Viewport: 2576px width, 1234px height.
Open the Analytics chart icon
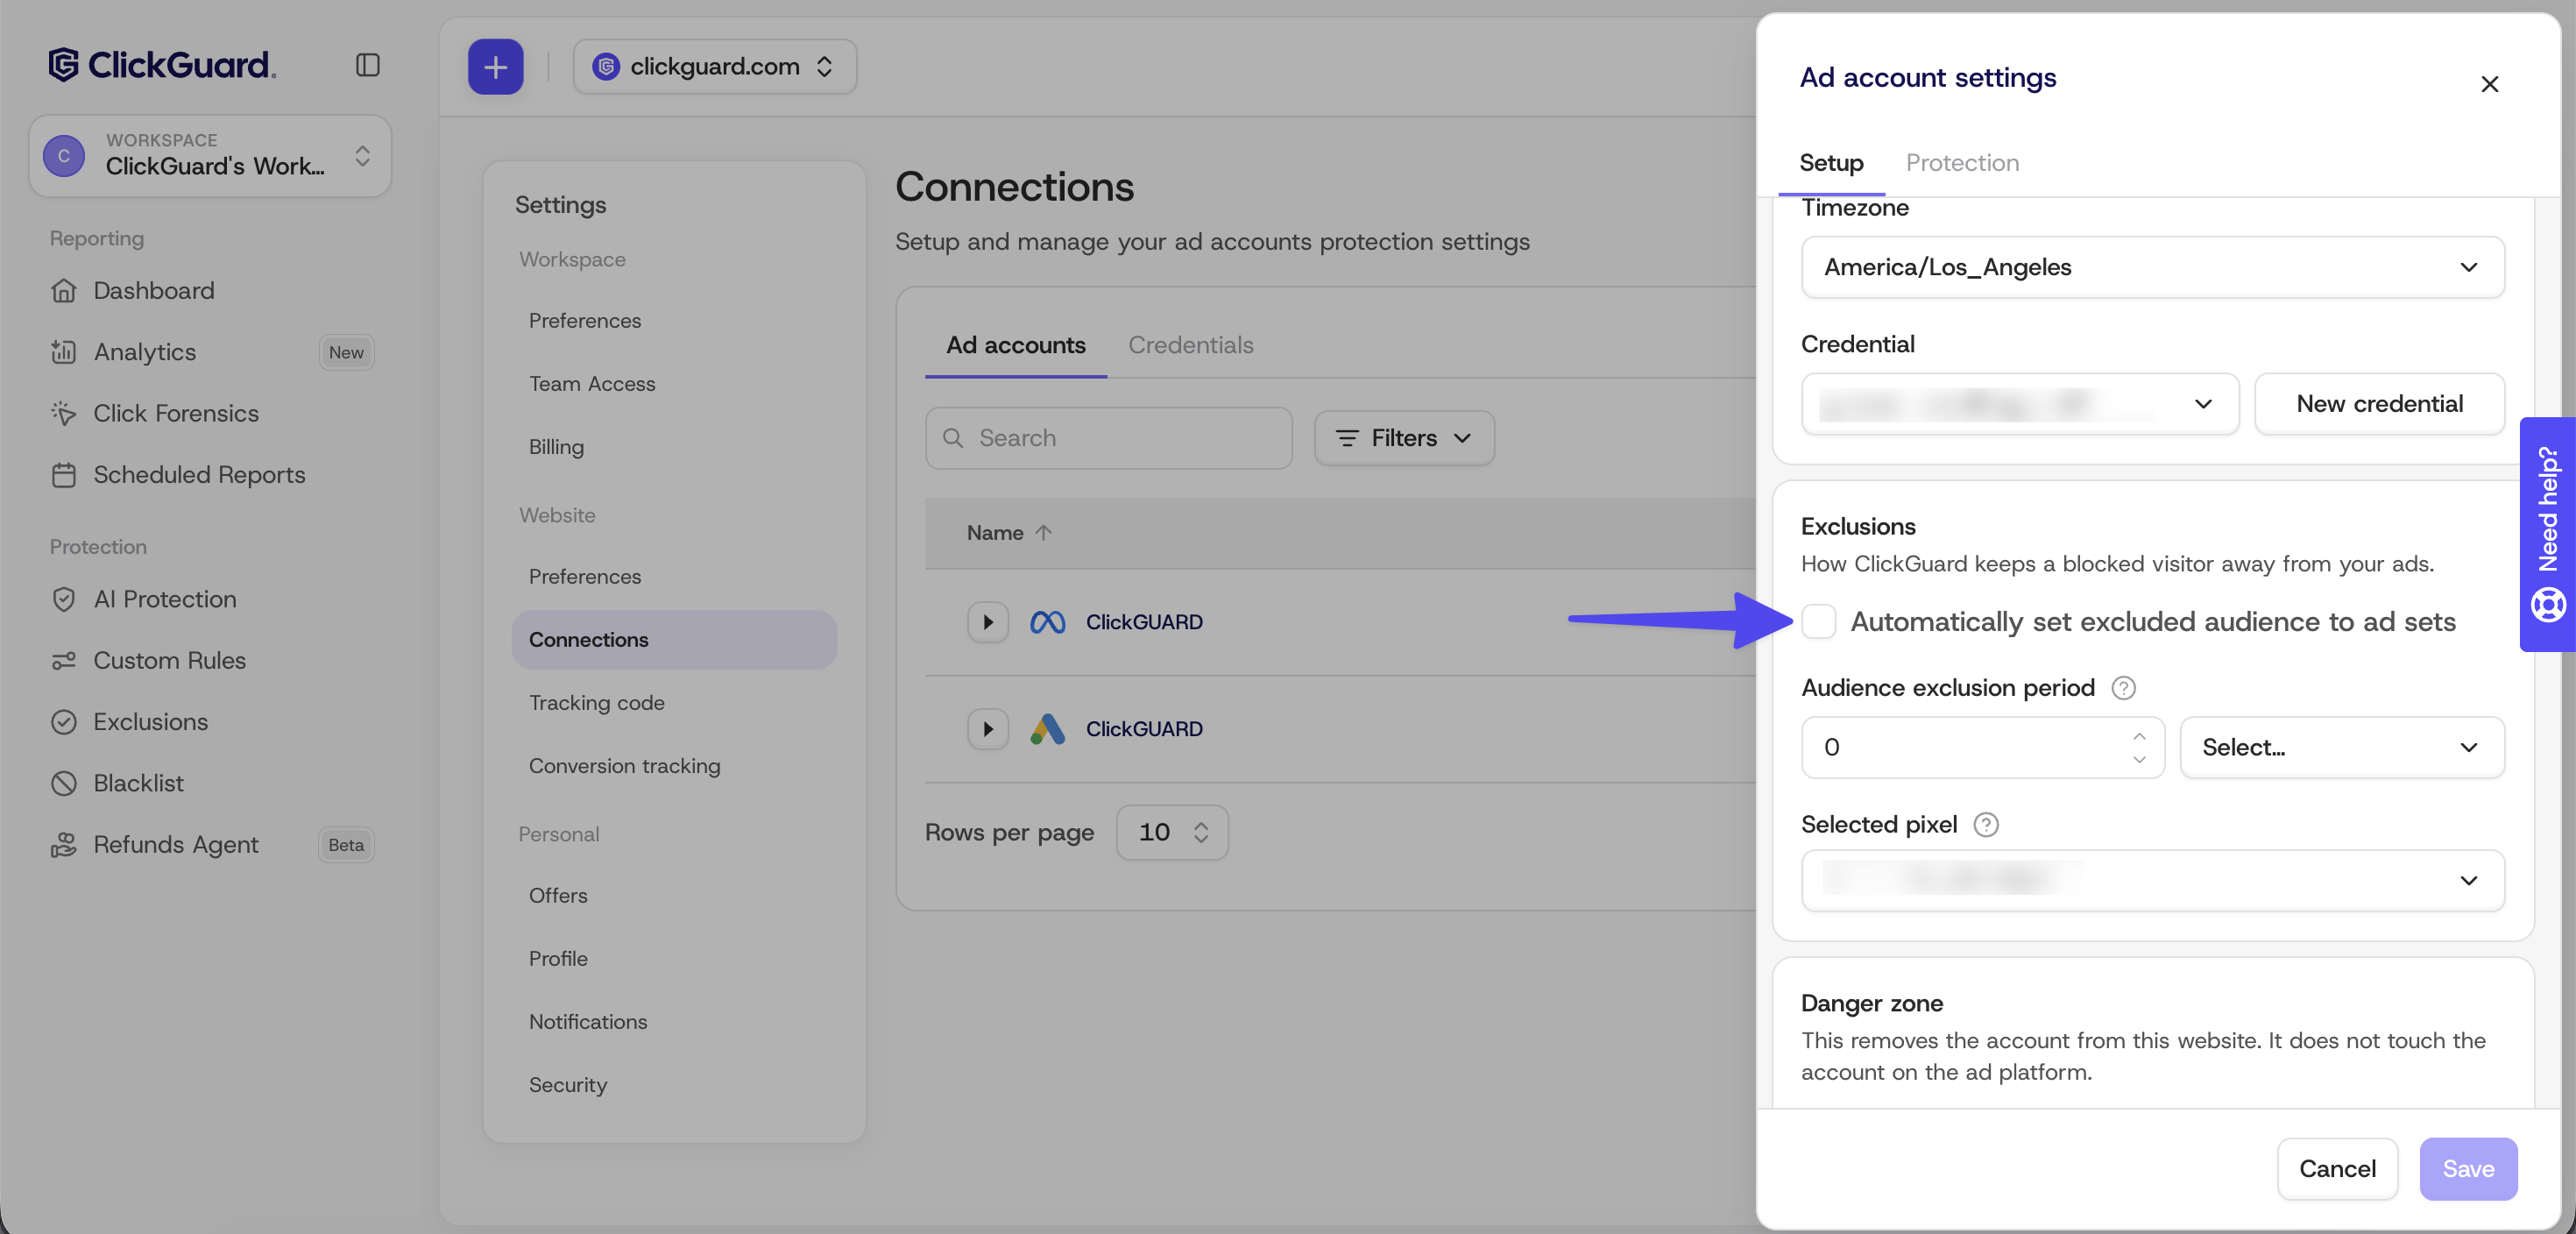[x=64, y=352]
